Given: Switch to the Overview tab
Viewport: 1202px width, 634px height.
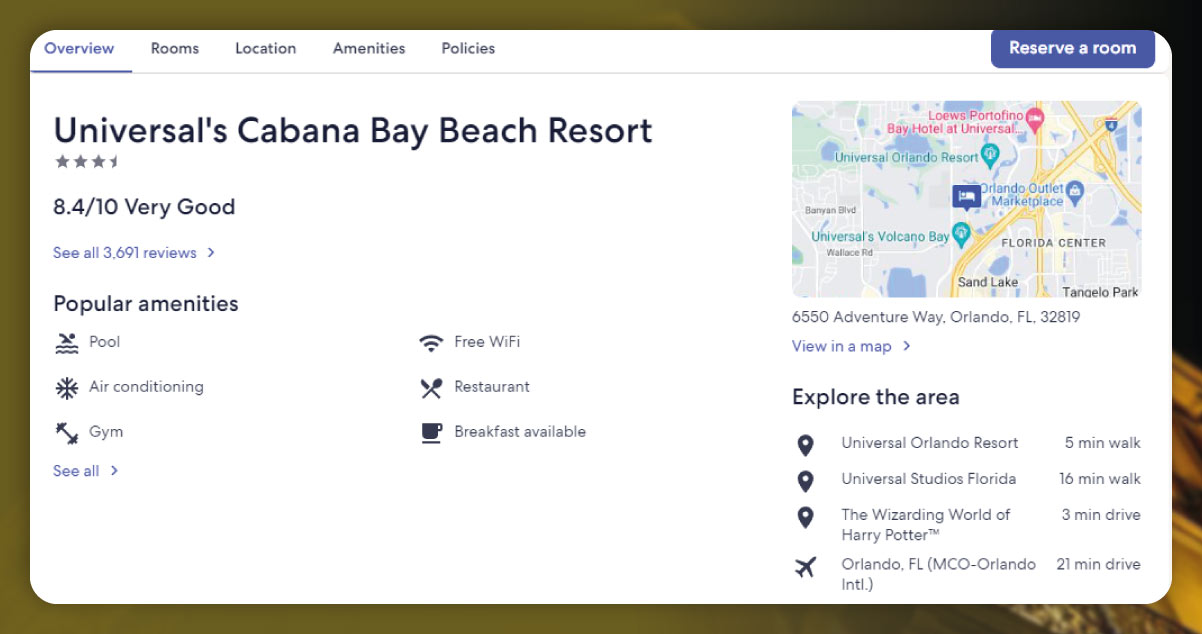Looking at the screenshot, I should (x=80, y=48).
